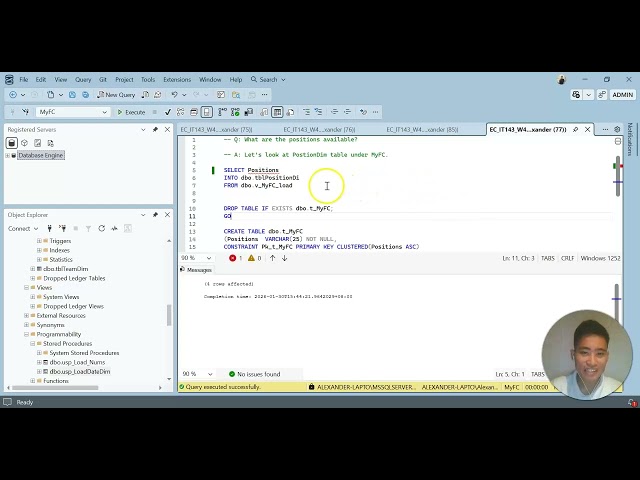
Task: Open the Query menu
Action: click(83, 80)
